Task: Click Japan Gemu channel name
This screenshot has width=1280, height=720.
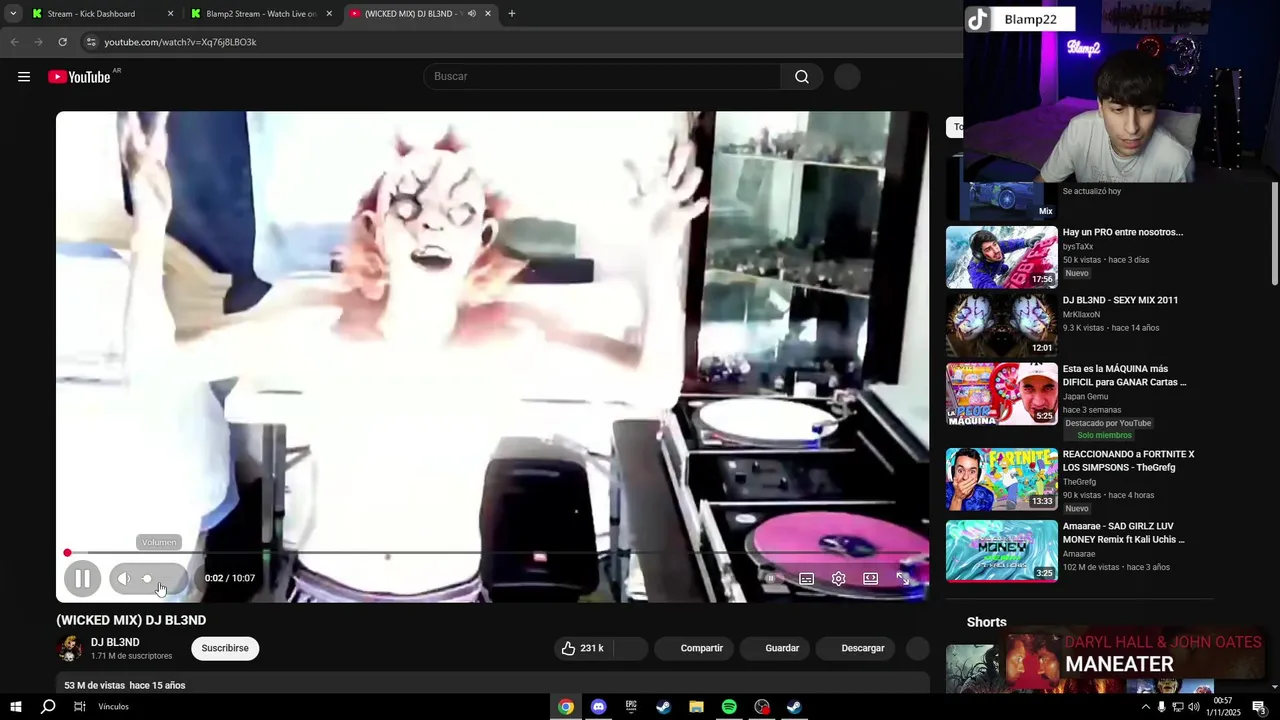Action: 1085,396
